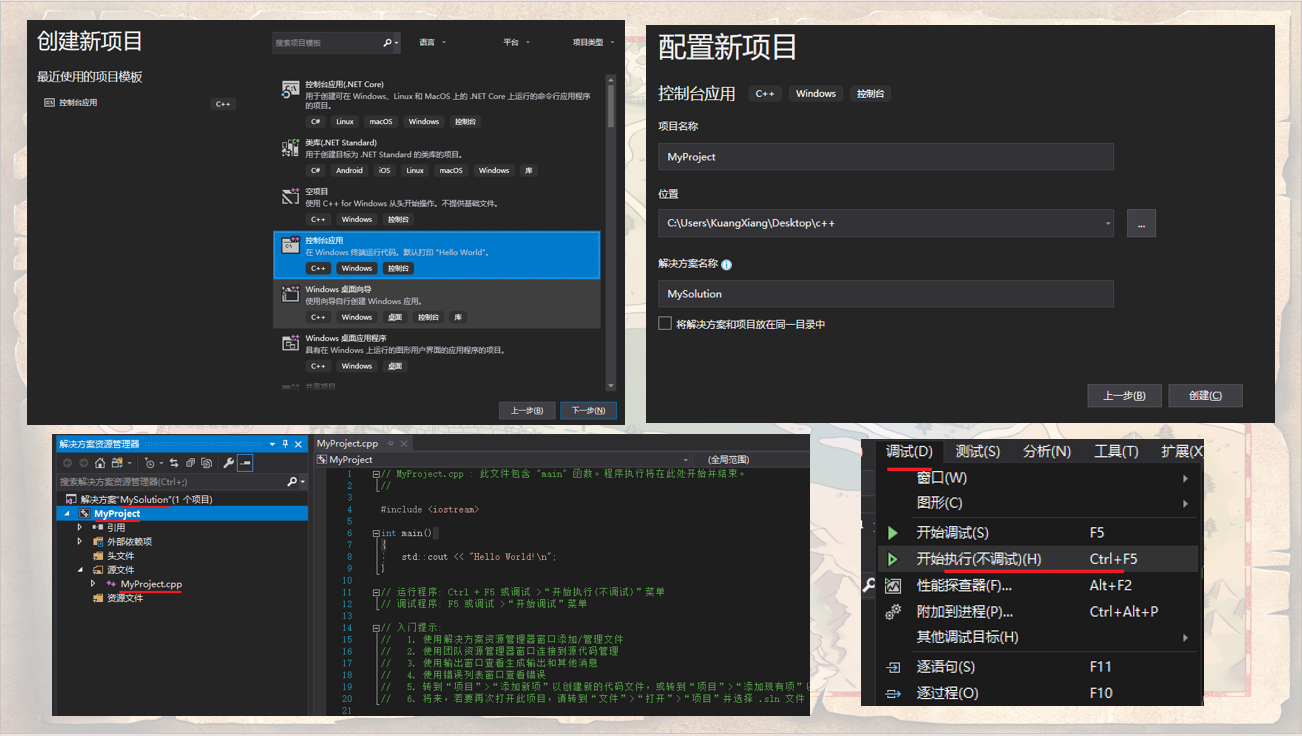Click the 上一步(B) button in configure project dialog
1302x736 pixels.
click(x=1125, y=396)
